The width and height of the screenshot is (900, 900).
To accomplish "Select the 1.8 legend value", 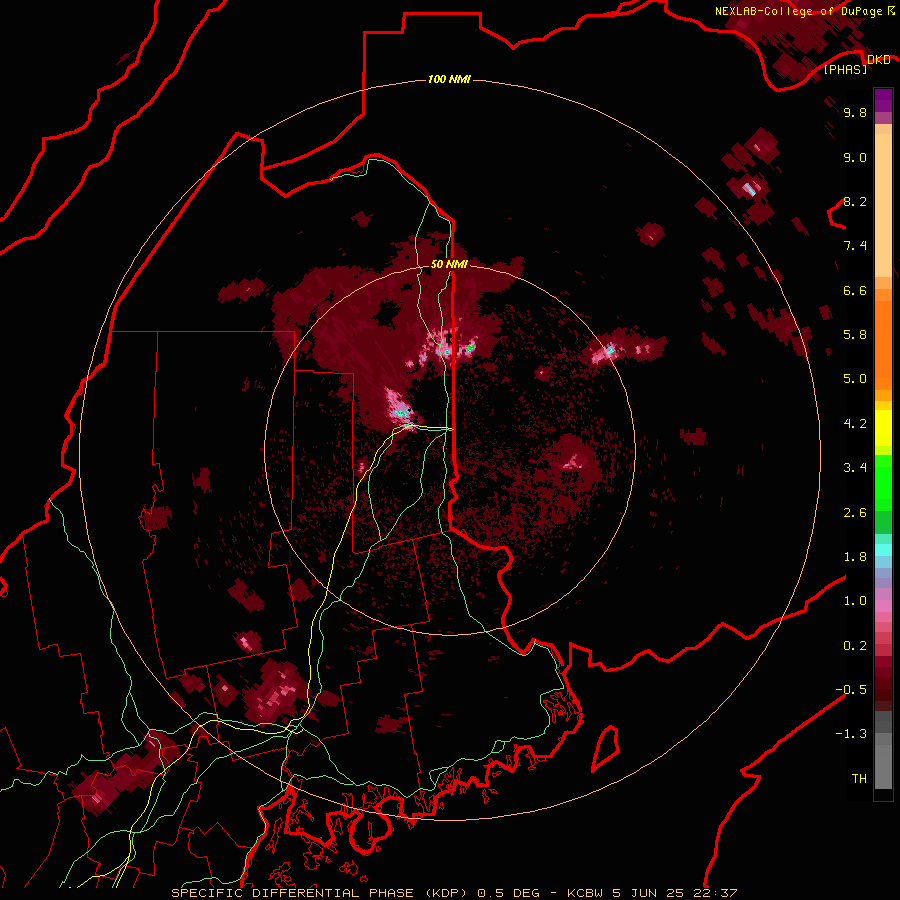I will (855, 556).
